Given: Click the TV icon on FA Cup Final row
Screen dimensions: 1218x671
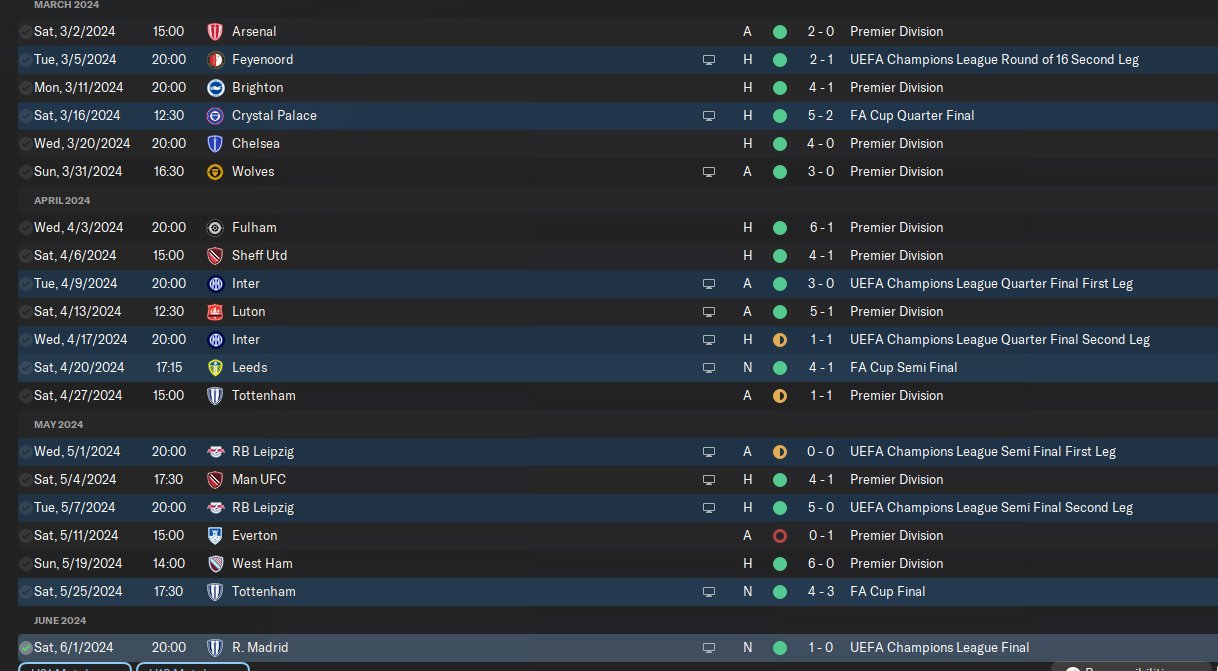Looking at the screenshot, I should (x=709, y=592).
